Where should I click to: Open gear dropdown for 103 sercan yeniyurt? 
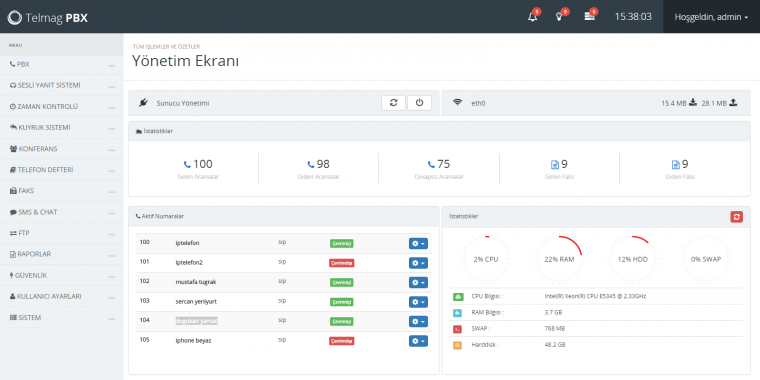pyautogui.click(x=418, y=302)
